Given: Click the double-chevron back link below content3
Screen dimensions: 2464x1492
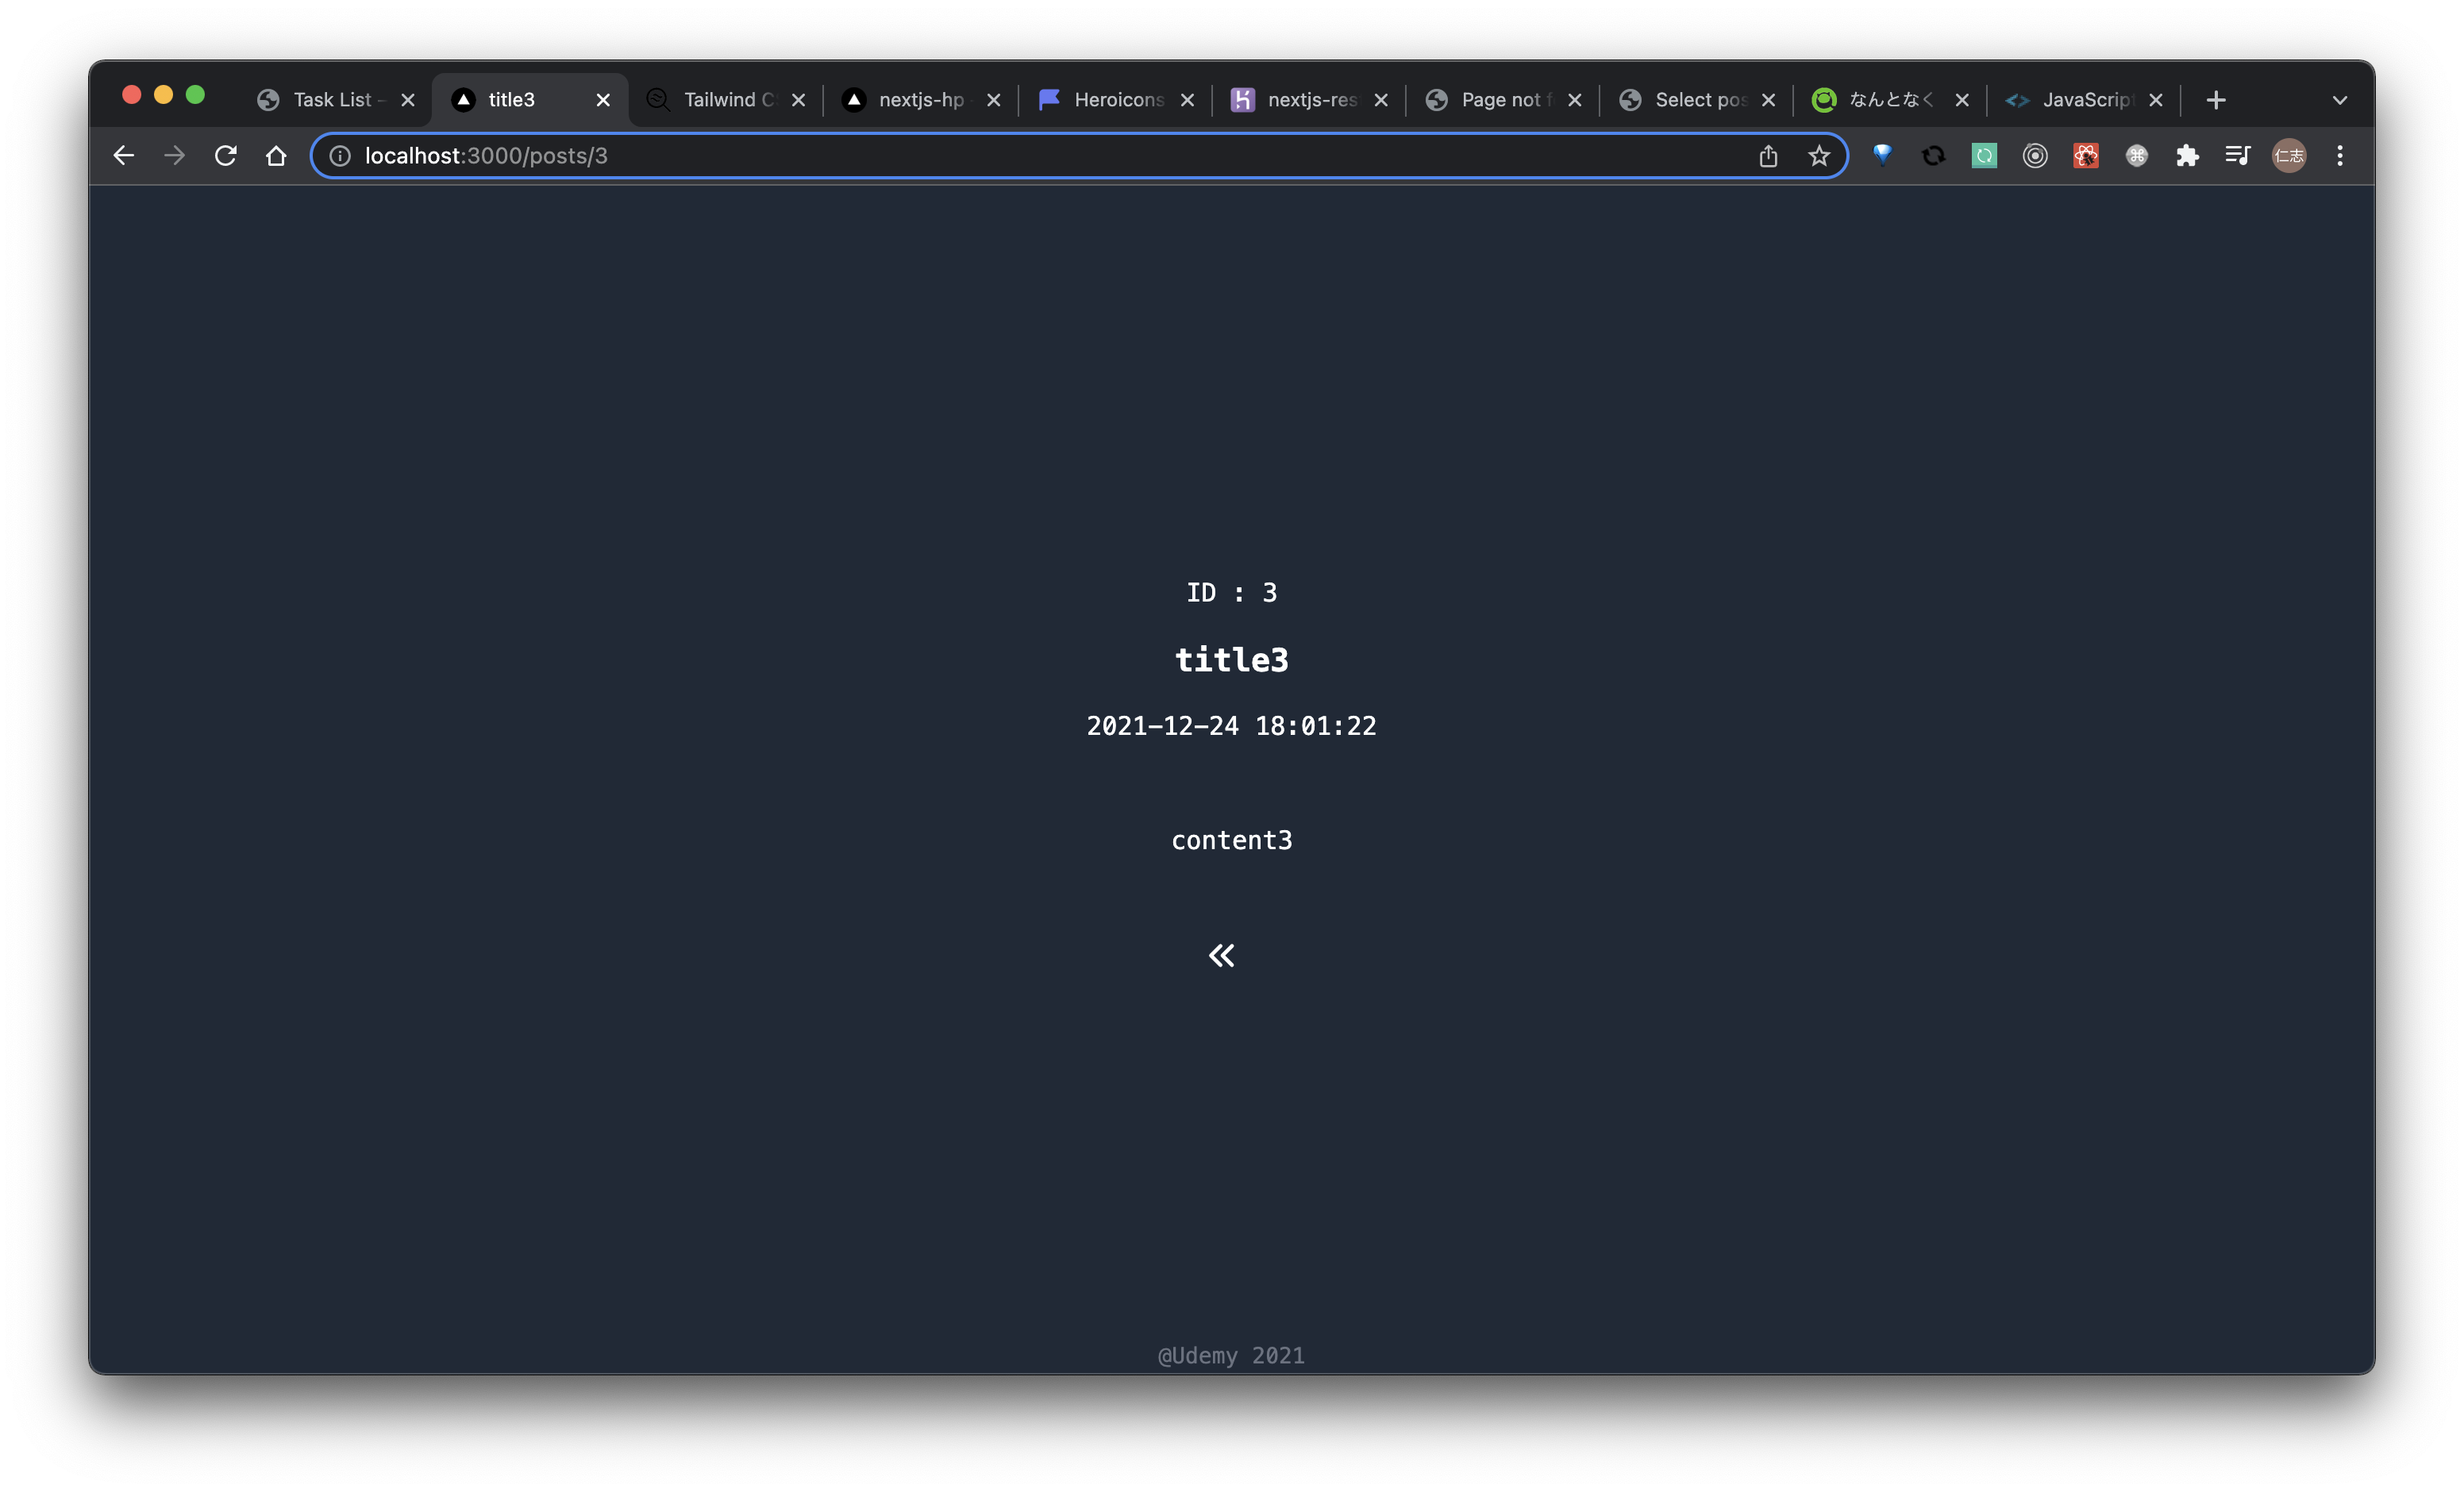Looking at the screenshot, I should (1221, 955).
